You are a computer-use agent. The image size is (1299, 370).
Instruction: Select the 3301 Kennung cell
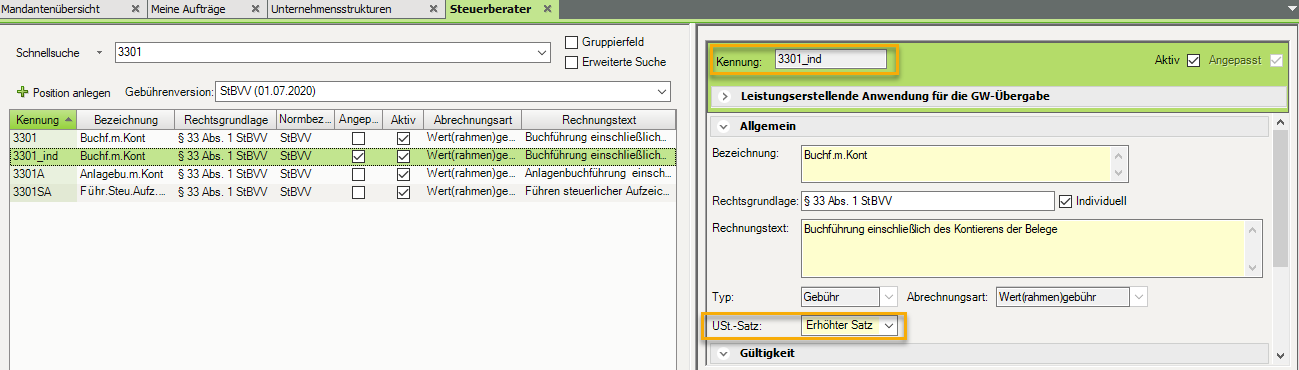[x=44, y=138]
